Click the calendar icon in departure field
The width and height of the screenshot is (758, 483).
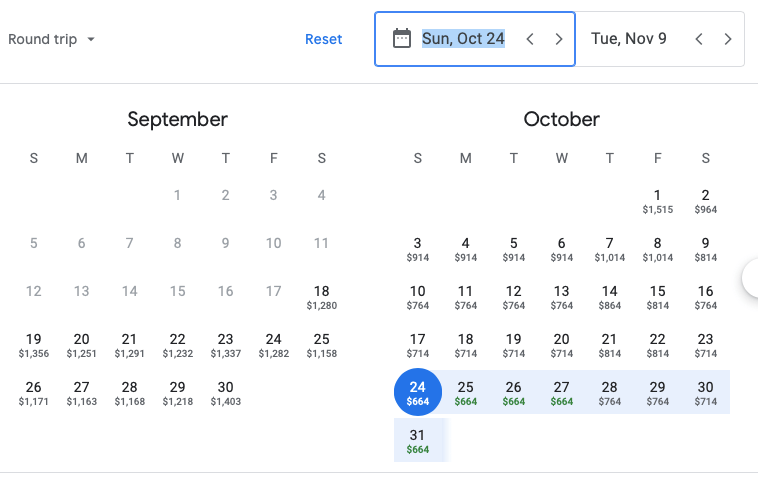tap(402, 39)
